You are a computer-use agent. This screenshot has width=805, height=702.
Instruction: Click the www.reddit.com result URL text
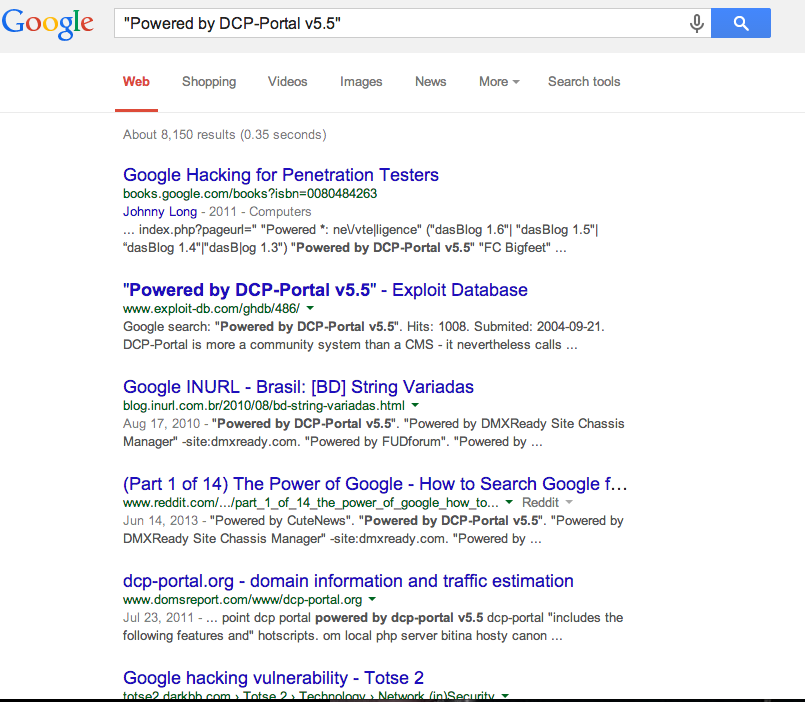311,503
